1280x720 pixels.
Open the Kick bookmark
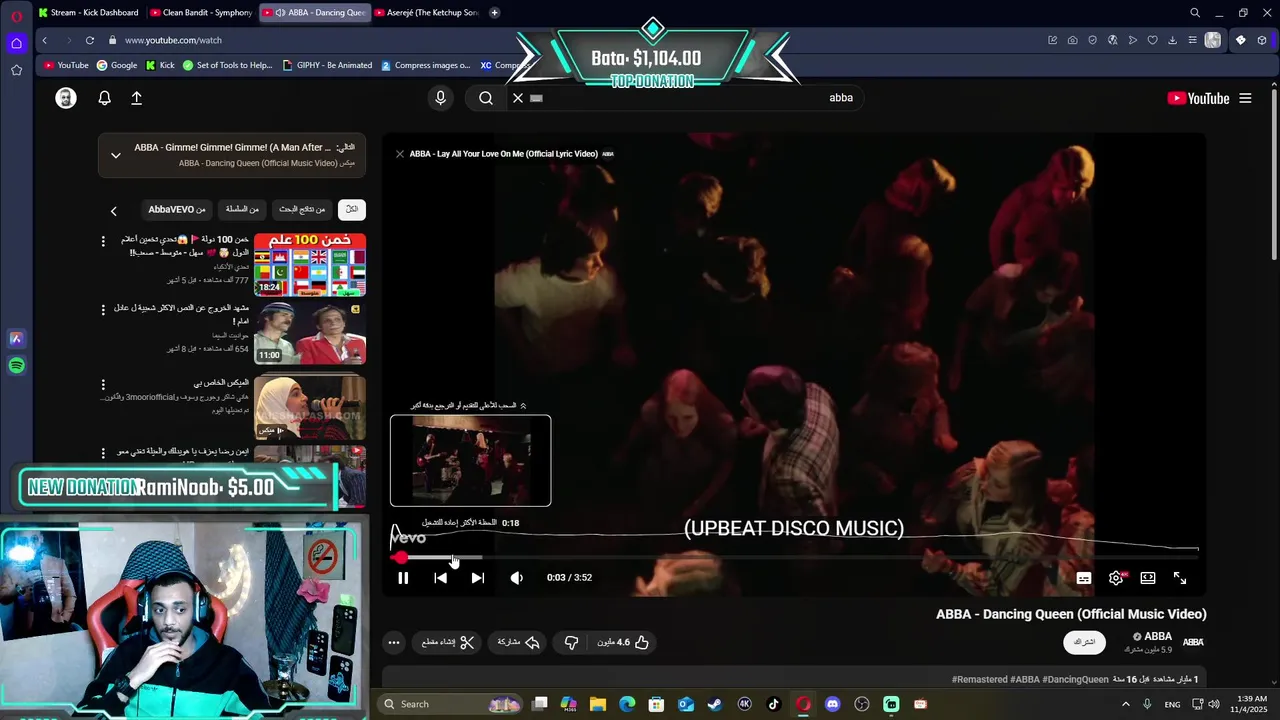click(160, 65)
